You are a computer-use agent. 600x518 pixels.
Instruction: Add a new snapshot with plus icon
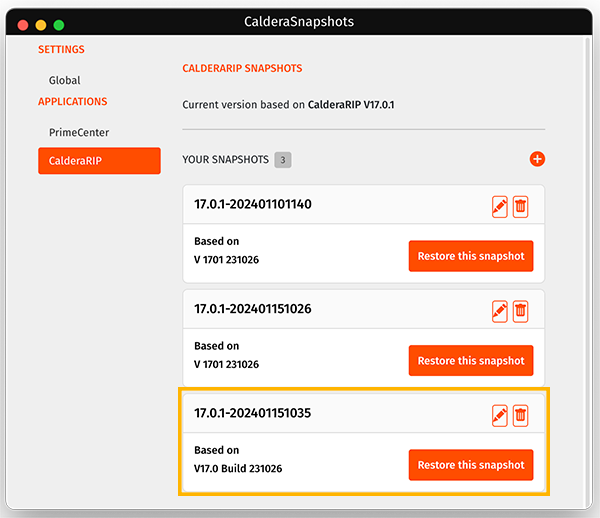[537, 159]
